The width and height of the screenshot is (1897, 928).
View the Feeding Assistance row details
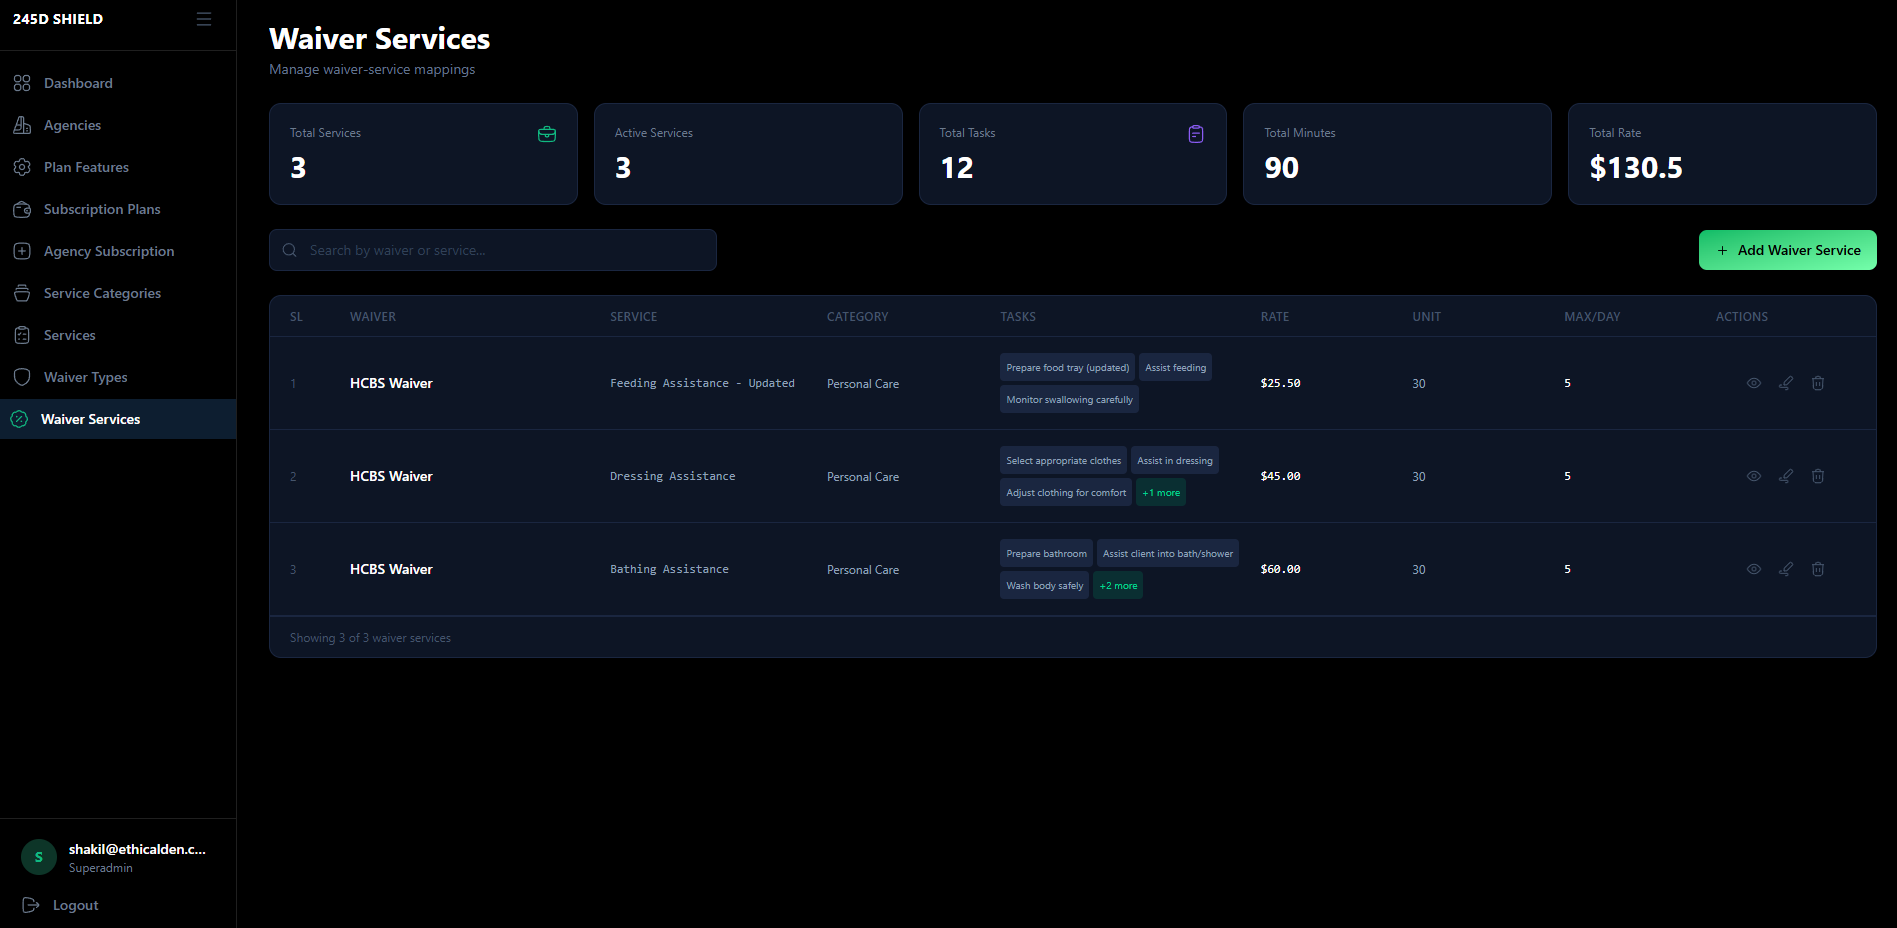[x=1754, y=383]
